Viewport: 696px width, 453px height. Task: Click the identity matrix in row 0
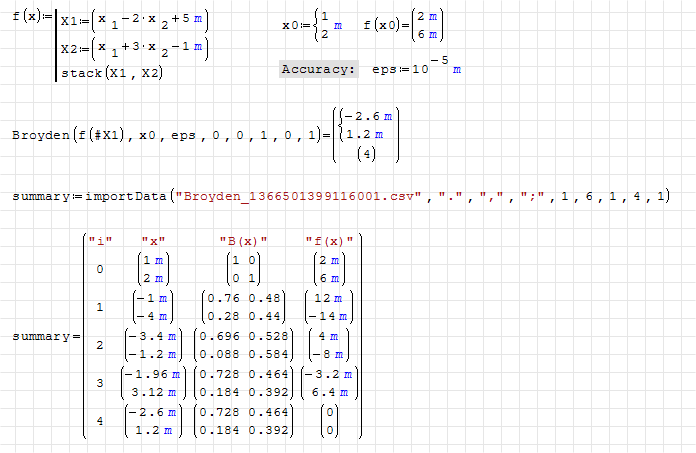point(242,270)
